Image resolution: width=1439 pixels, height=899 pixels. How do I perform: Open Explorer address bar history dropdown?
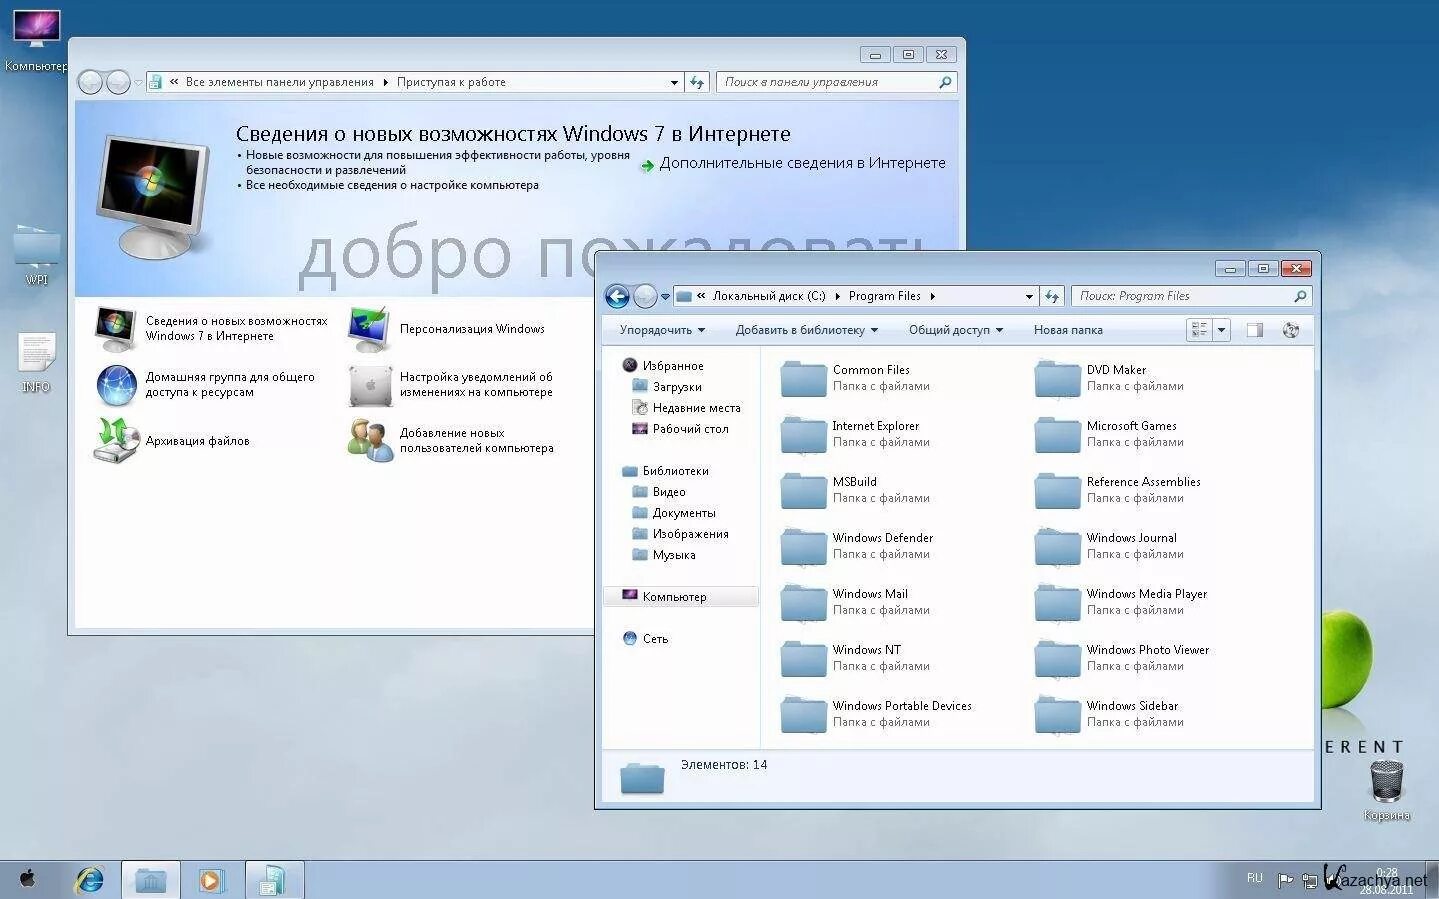pyautogui.click(x=1029, y=296)
